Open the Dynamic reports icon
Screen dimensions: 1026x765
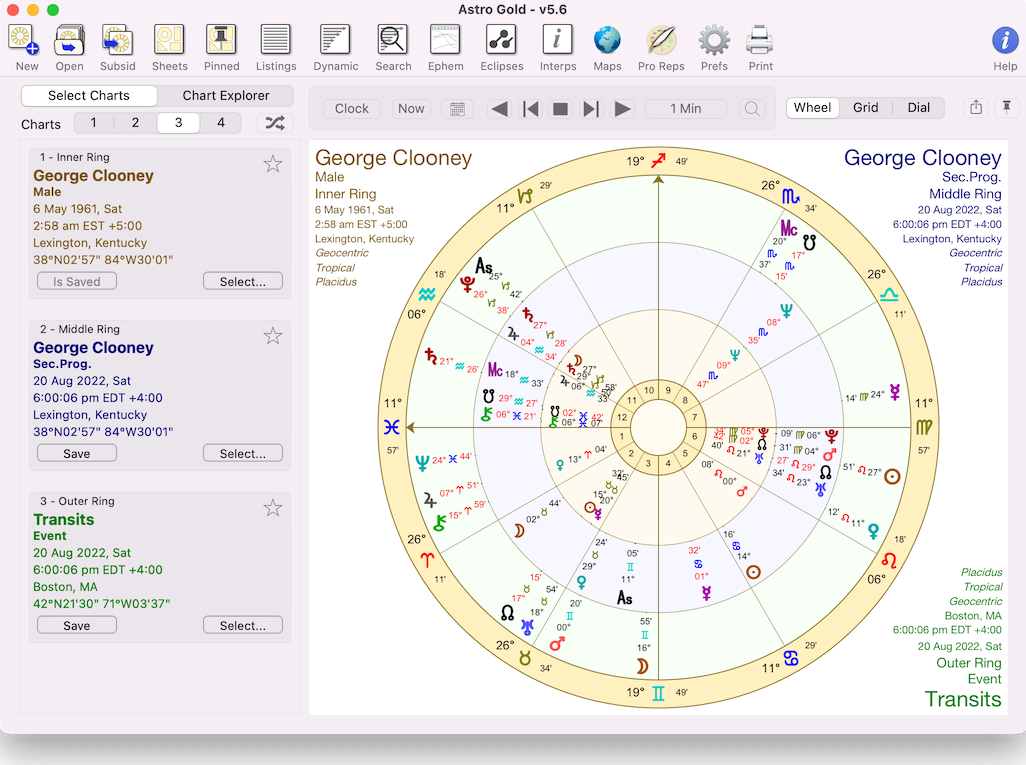point(335,41)
